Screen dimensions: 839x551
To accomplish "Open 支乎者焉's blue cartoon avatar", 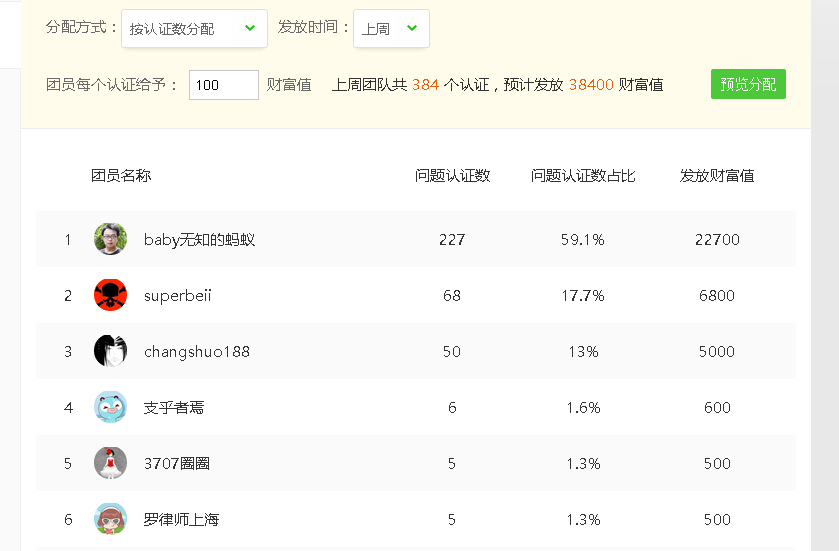I will tap(110, 407).
